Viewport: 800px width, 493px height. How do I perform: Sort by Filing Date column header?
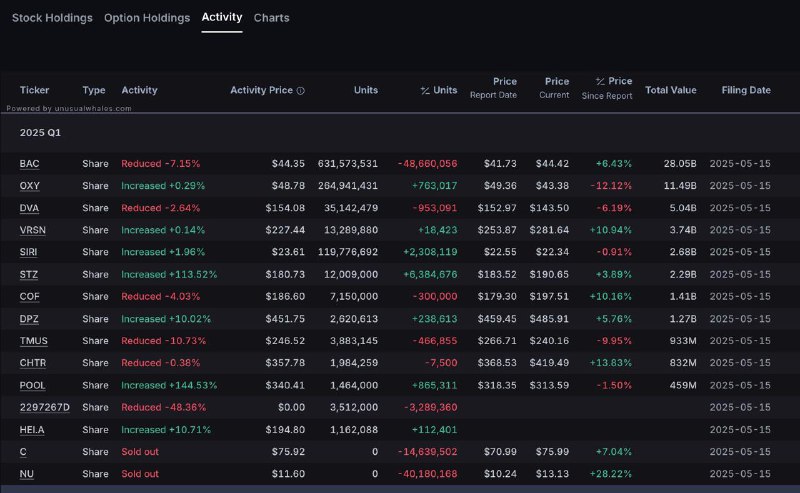click(x=746, y=90)
